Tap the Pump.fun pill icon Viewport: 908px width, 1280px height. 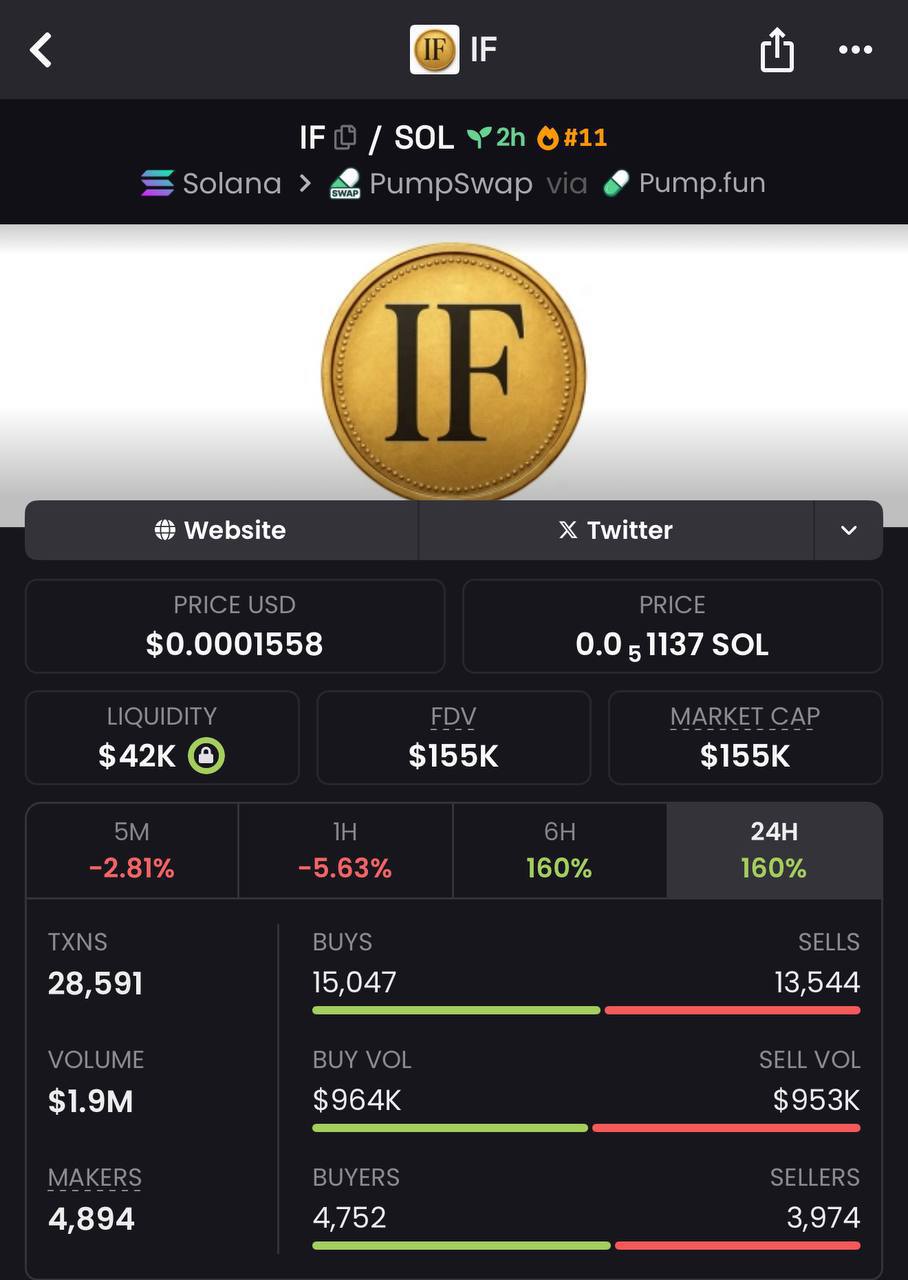click(616, 183)
